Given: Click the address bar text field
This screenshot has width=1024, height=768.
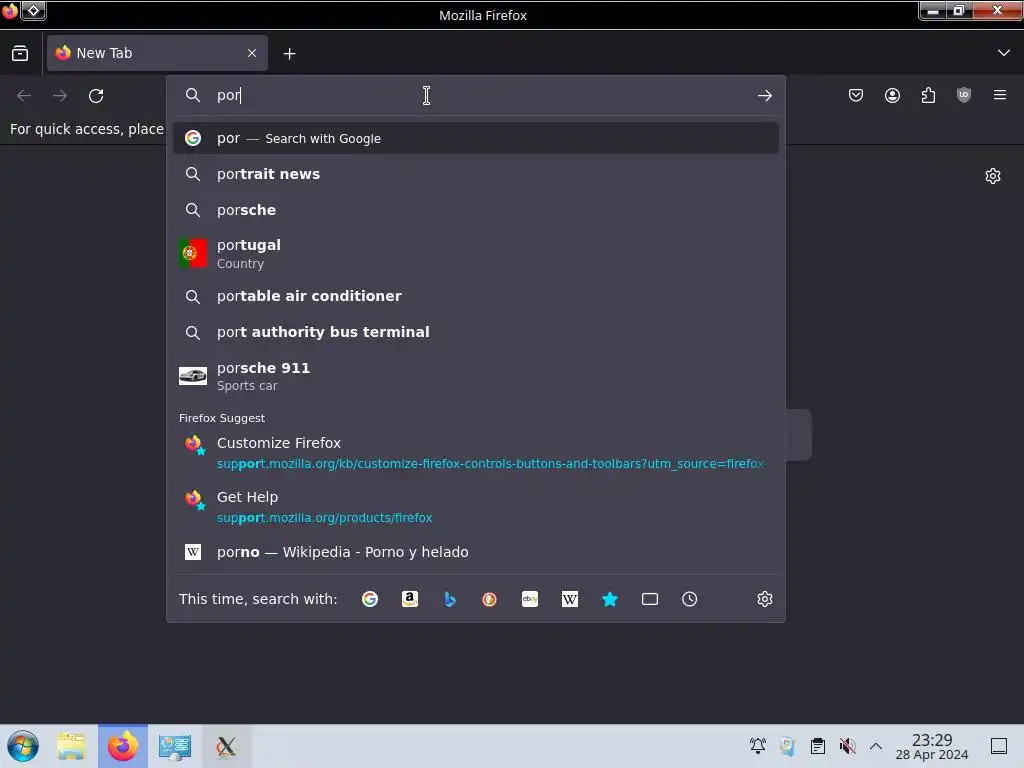Looking at the screenshot, I should tap(477, 95).
